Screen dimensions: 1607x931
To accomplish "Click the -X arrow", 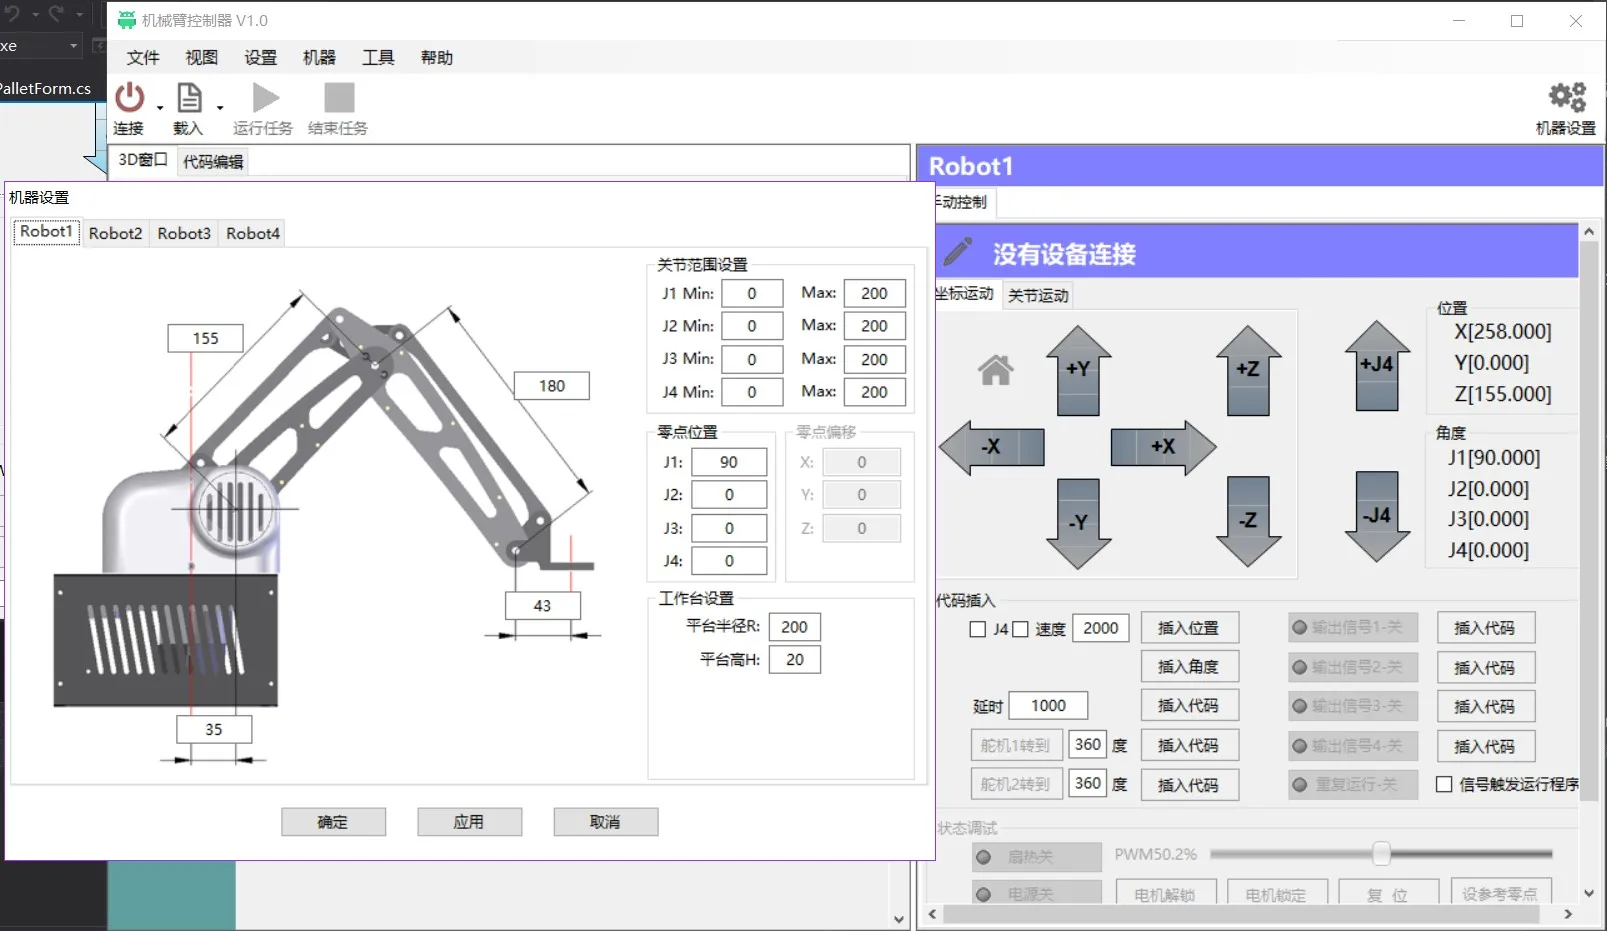I will 991,447.
